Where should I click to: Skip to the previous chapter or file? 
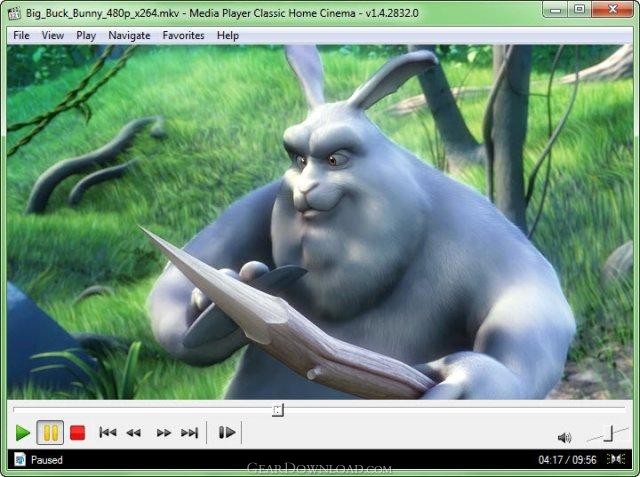pyautogui.click(x=108, y=432)
